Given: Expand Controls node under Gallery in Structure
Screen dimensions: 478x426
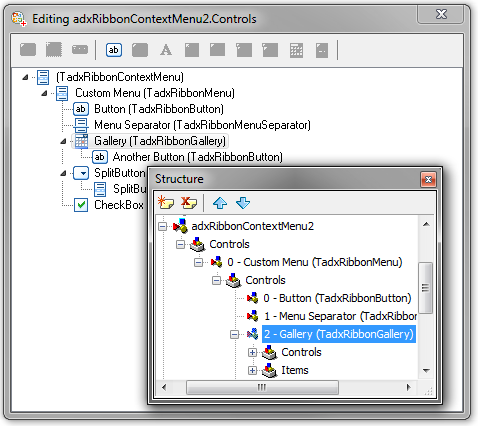Looking at the screenshot, I should coord(252,352).
